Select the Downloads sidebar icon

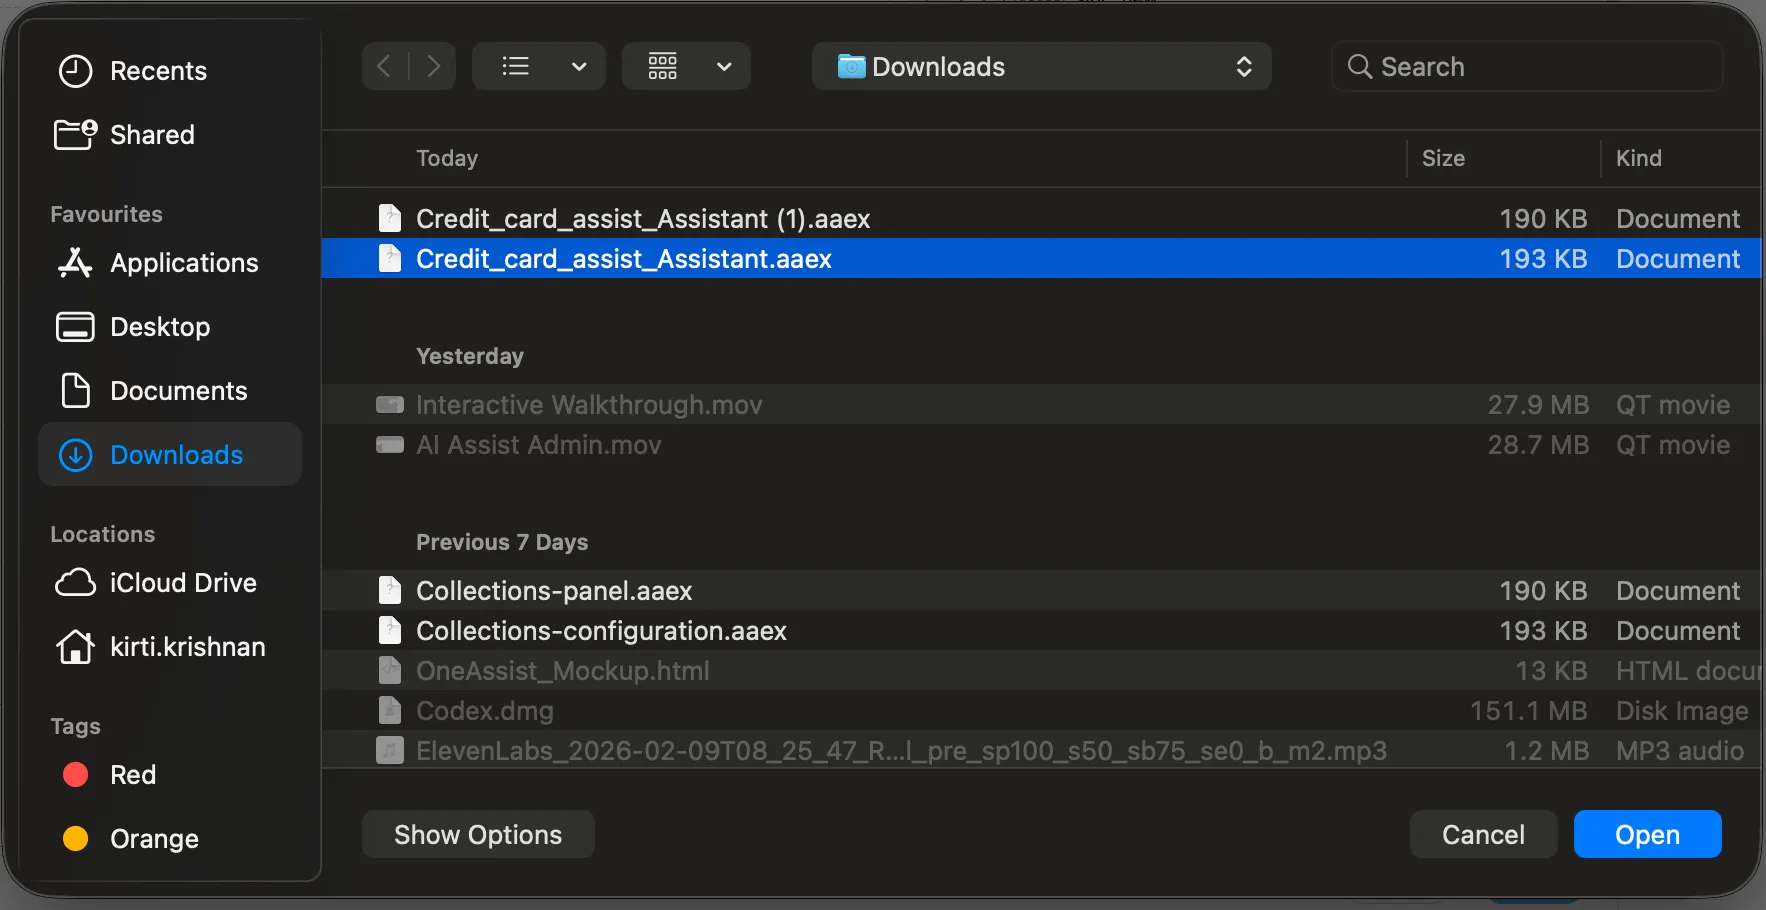coord(76,455)
